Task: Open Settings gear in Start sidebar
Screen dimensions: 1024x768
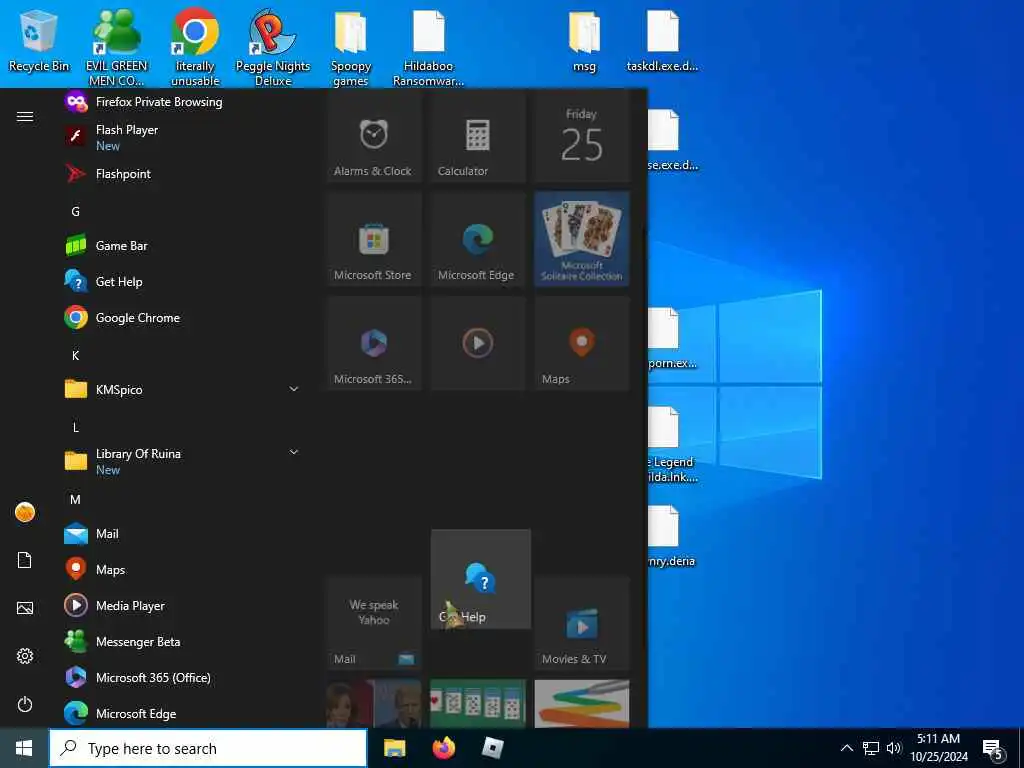Action: click(x=25, y=656)
